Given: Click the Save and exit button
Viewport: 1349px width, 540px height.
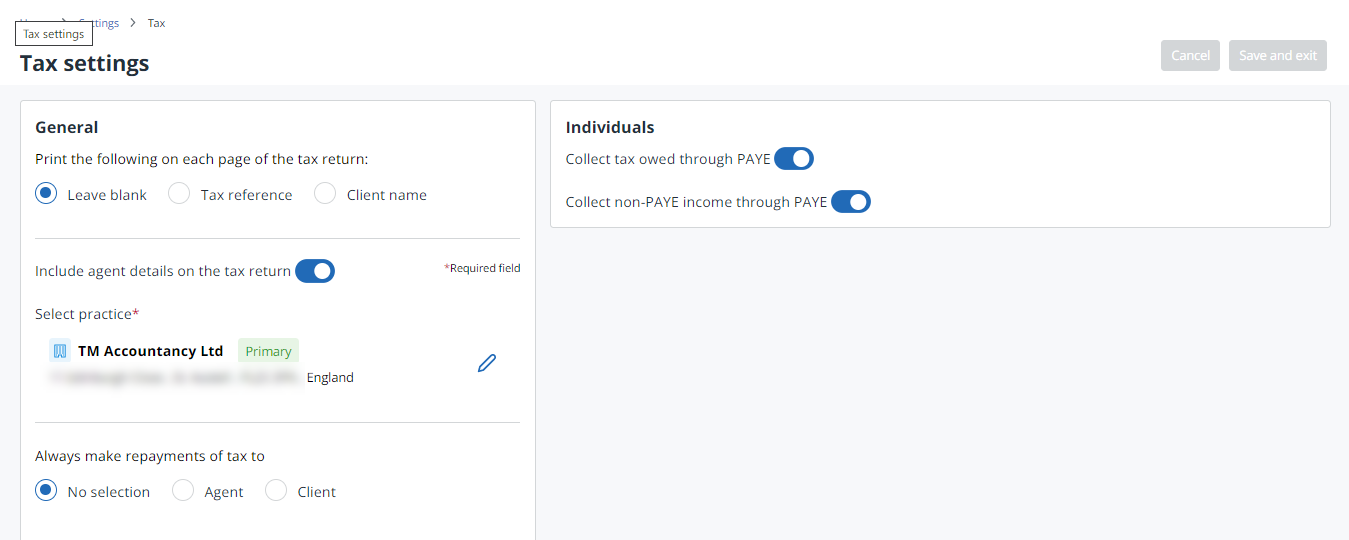Looking at the screenshot, I should click(1277, 56).
